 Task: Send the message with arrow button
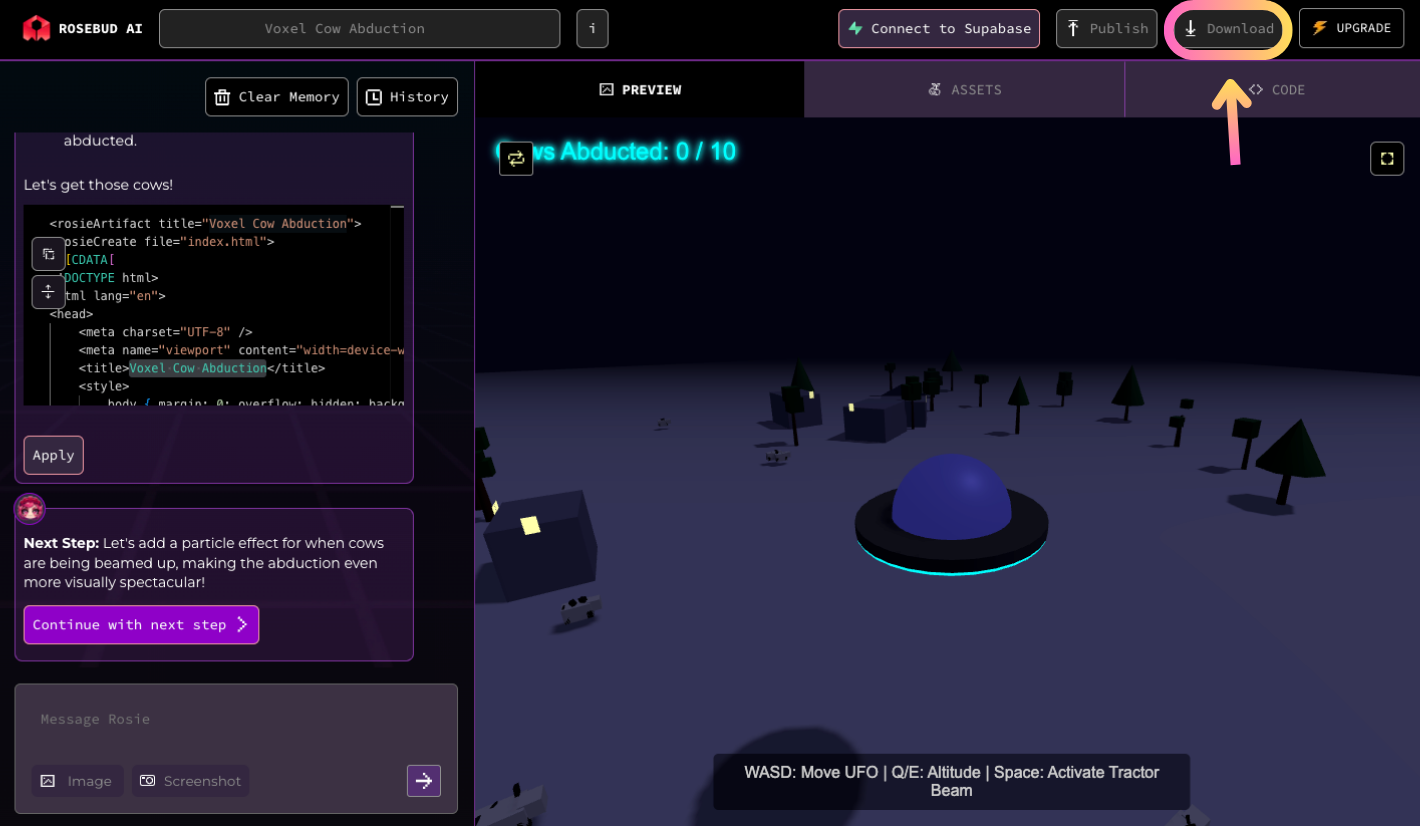point(424,781)
